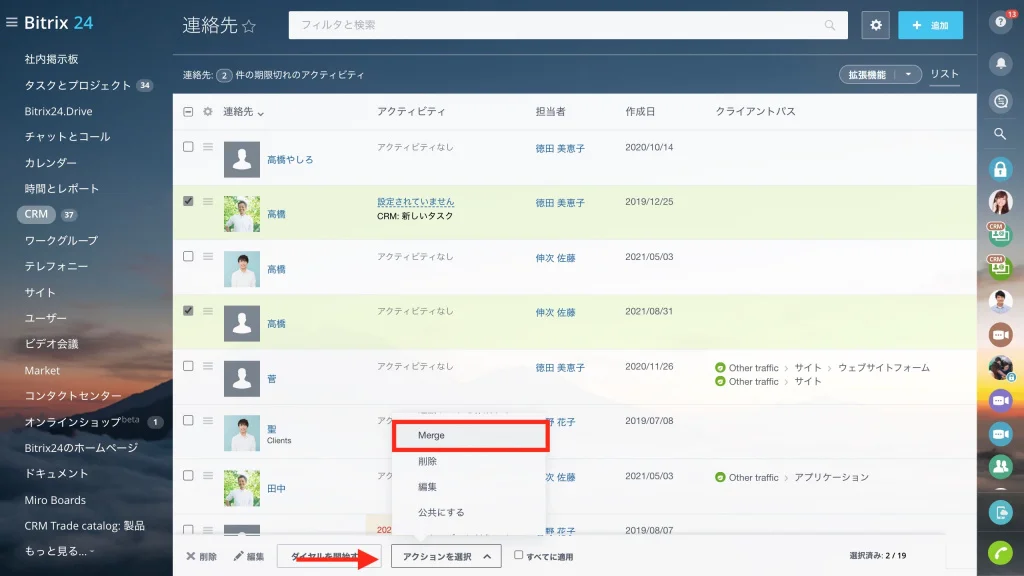Open the upper CRM chat icon in right sidebar

(x=999, y=234)
